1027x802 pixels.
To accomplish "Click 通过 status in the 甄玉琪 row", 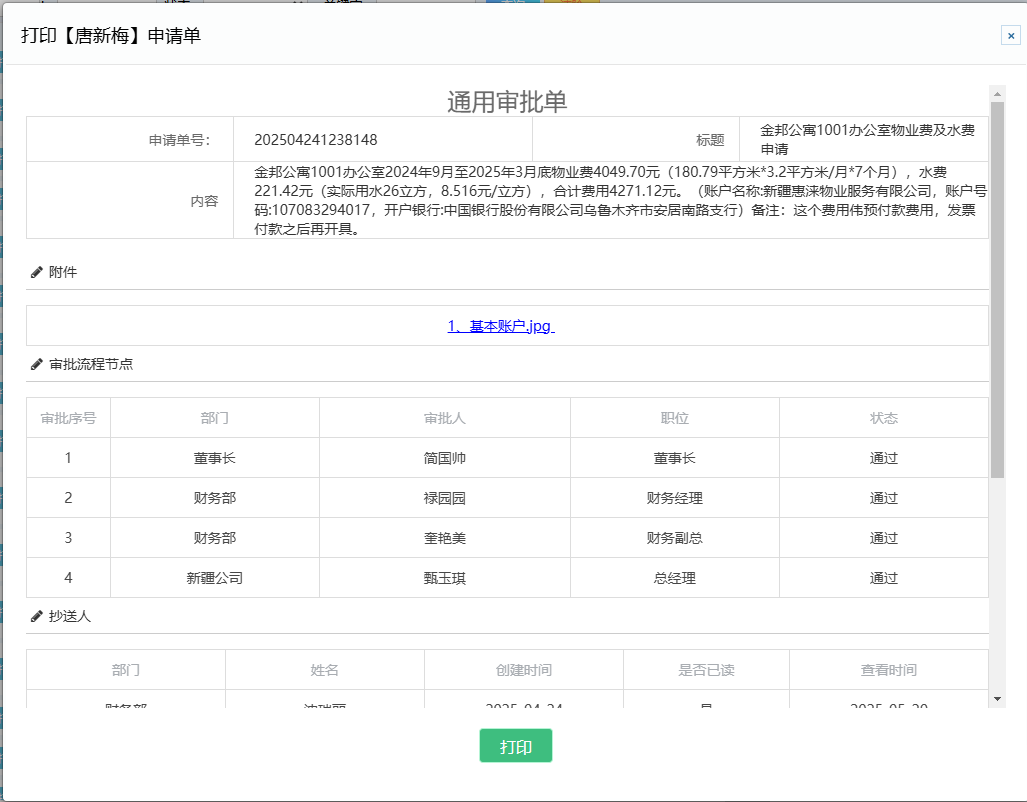I will tap(883, 578).
